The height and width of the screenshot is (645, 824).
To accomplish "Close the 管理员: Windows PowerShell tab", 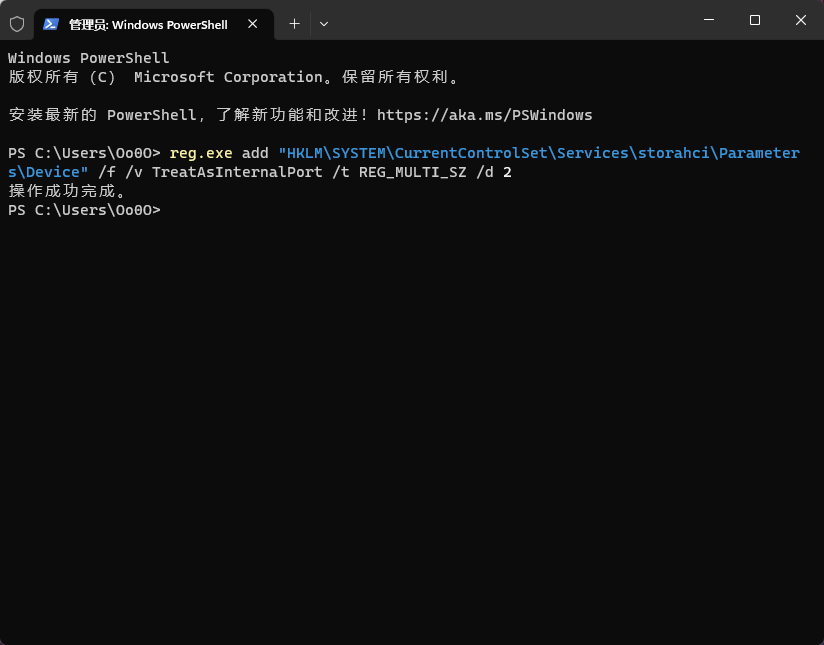I will coord(255,23).
